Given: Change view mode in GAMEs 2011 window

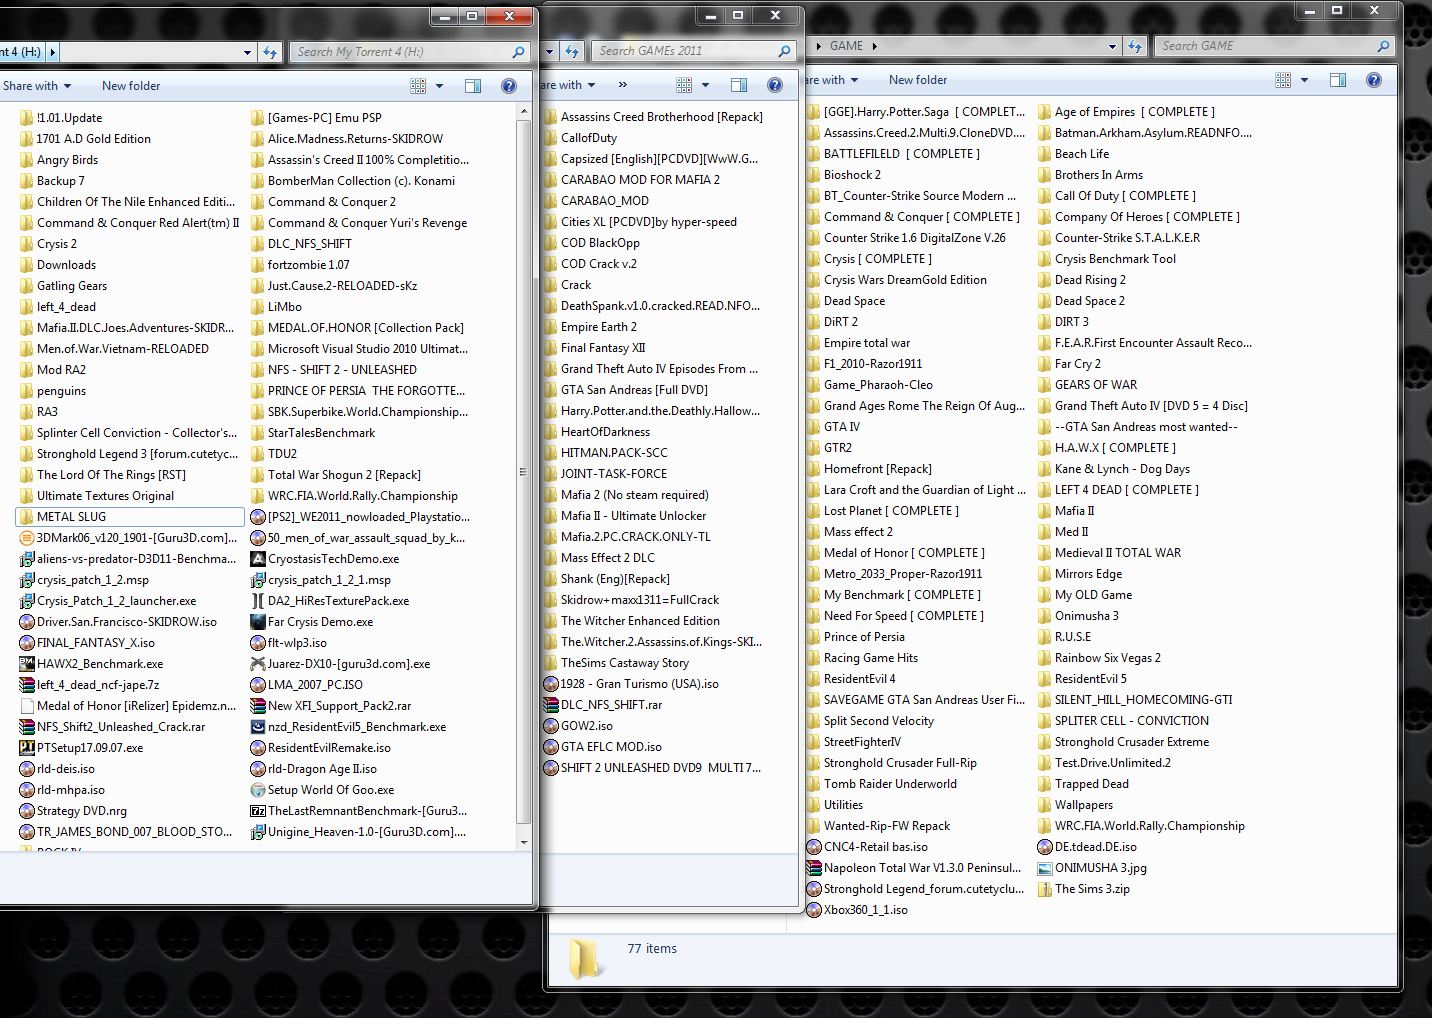Looking at the screenshot, I should (684, 85).
